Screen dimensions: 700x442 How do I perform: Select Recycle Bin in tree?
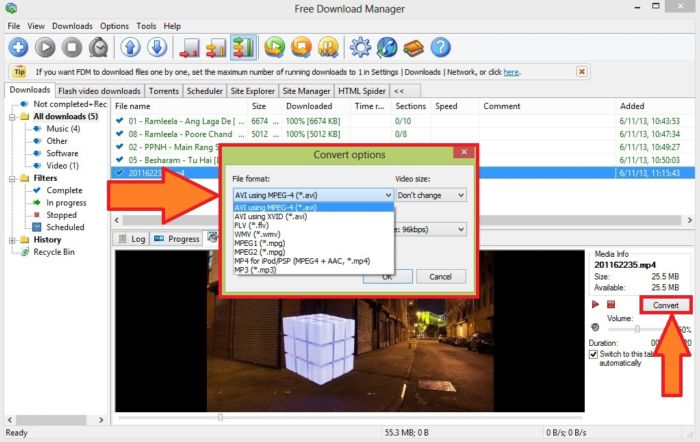[54, 252]
